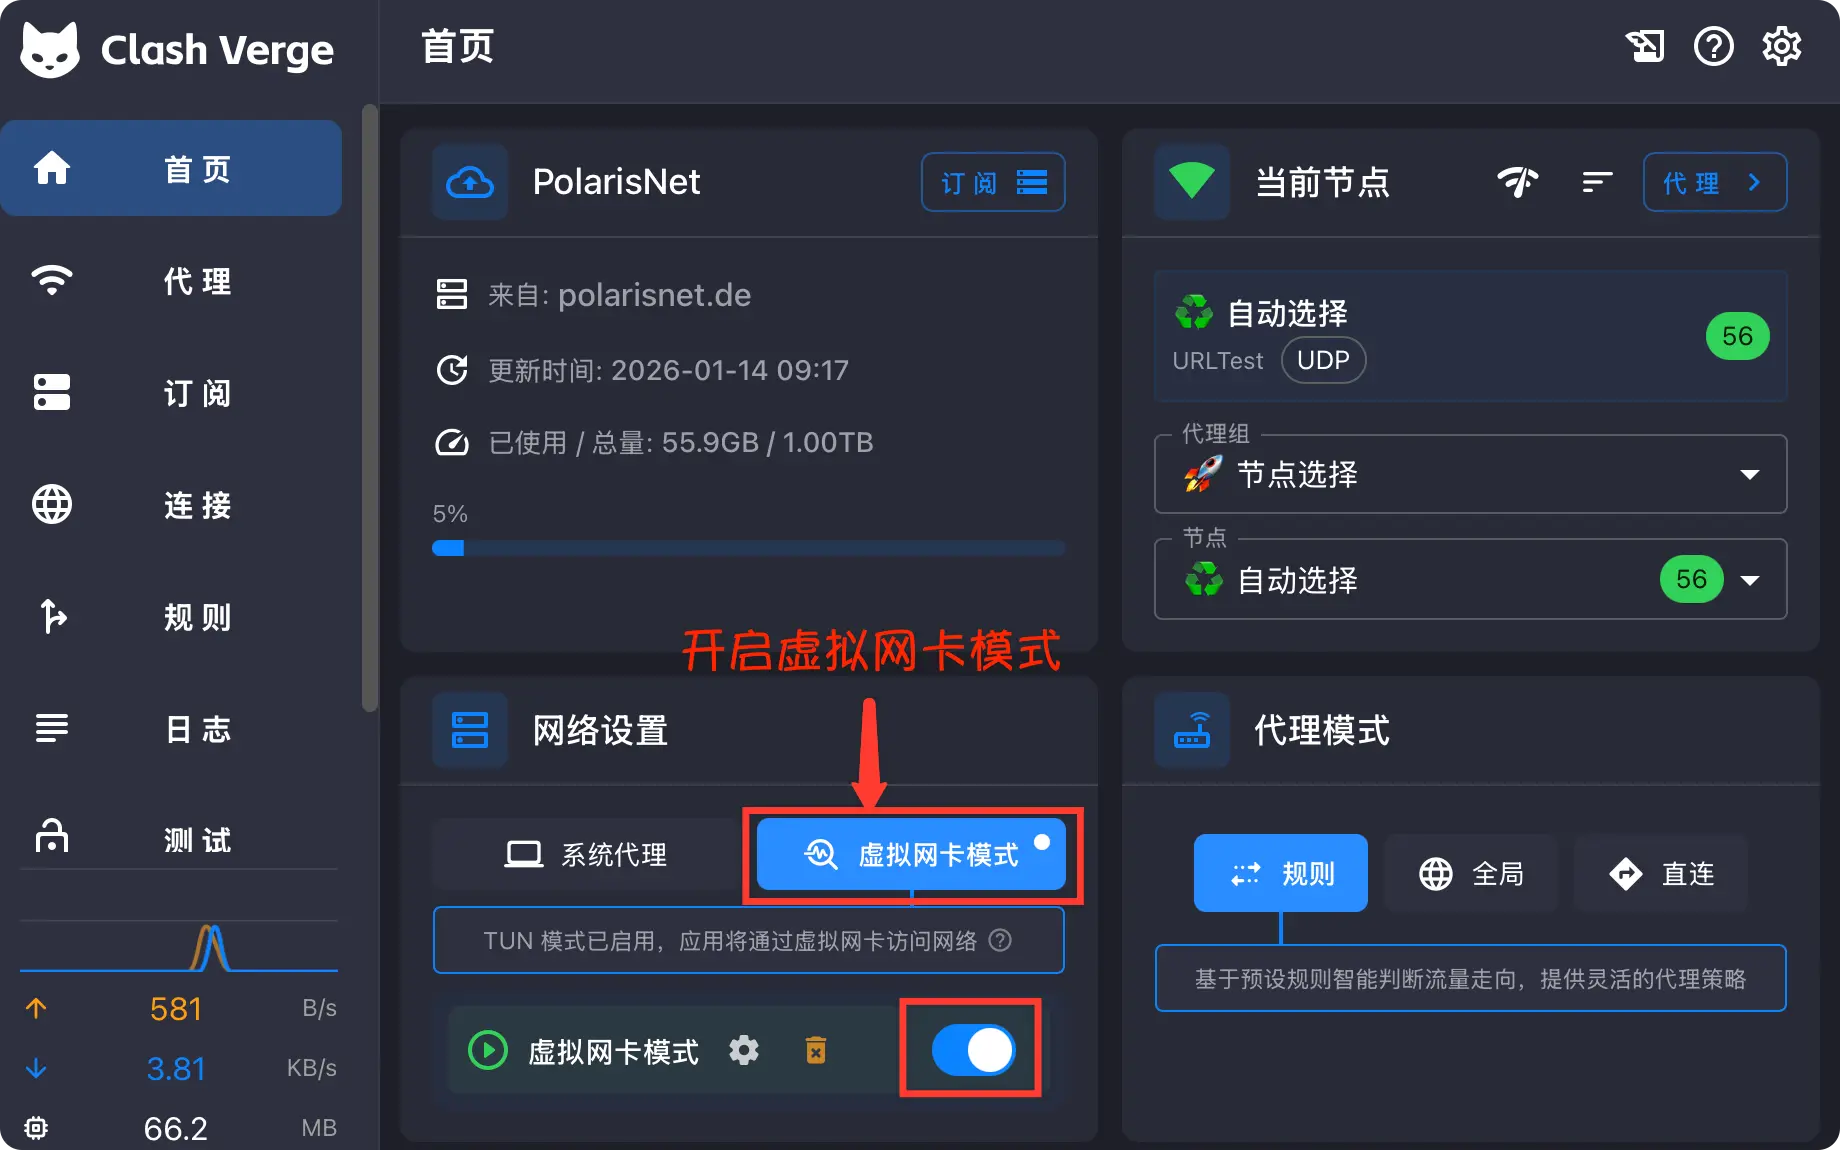The height and width of the screenshot is (1150, 1840).
Task: Select the 系统代理 mode tab
Action: coord(586,854)
